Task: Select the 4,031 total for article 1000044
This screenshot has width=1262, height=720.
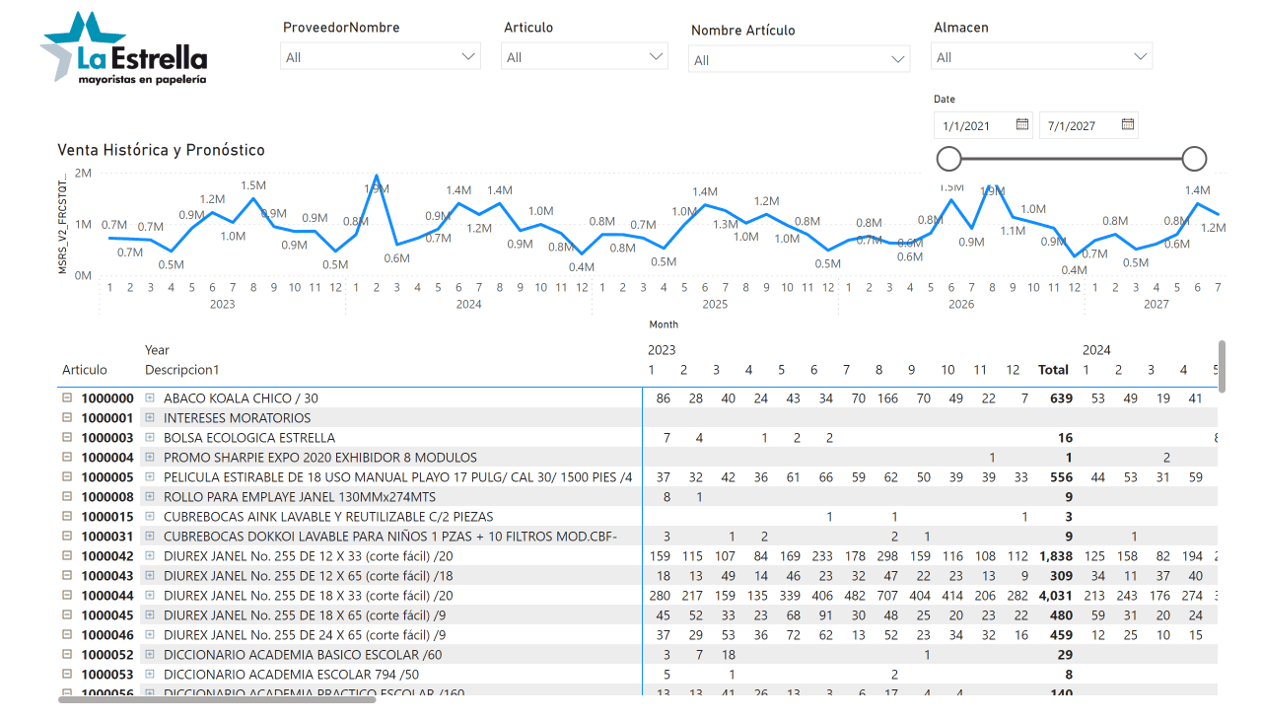Action: click(x=1055, y=595)
